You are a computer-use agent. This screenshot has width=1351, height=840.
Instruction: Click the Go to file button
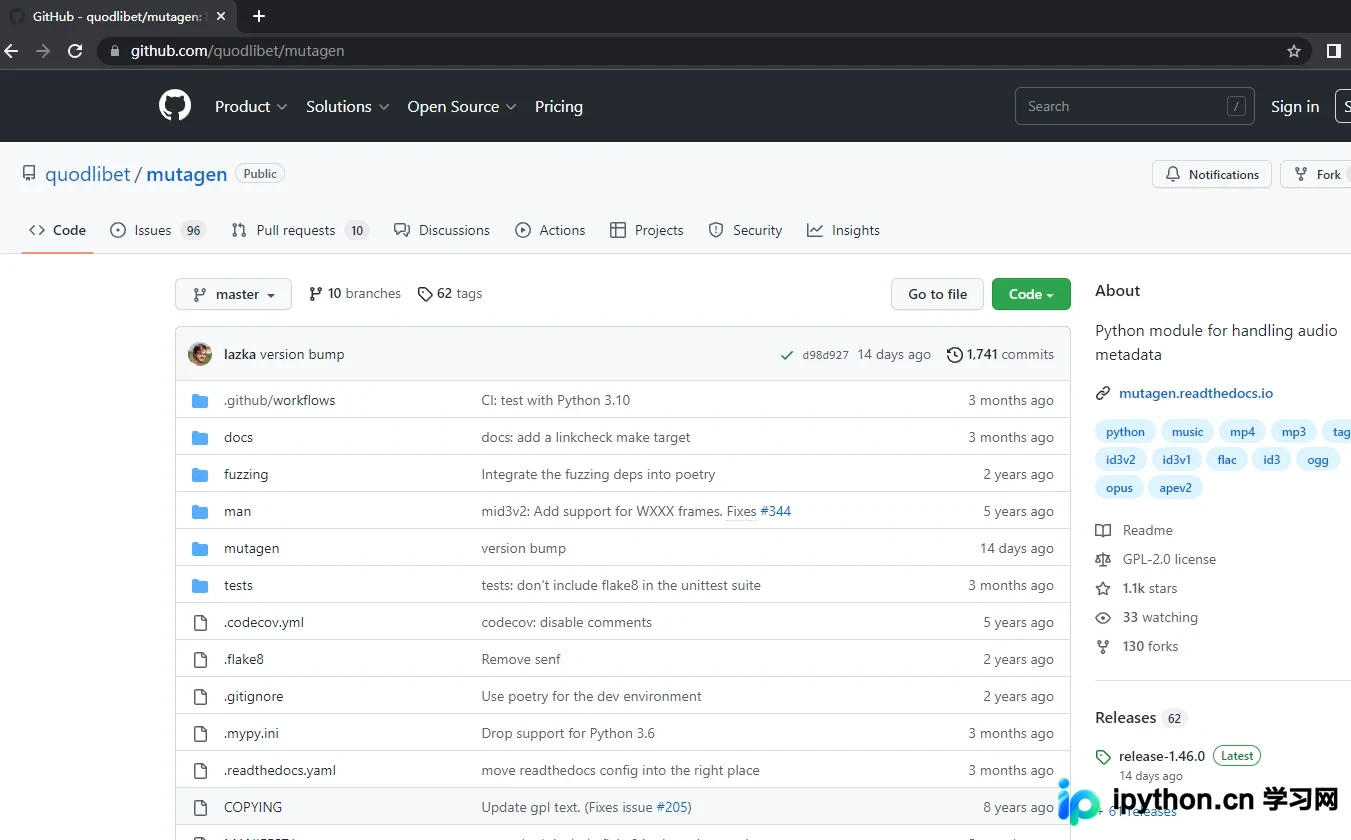click(x=937, y=294)
